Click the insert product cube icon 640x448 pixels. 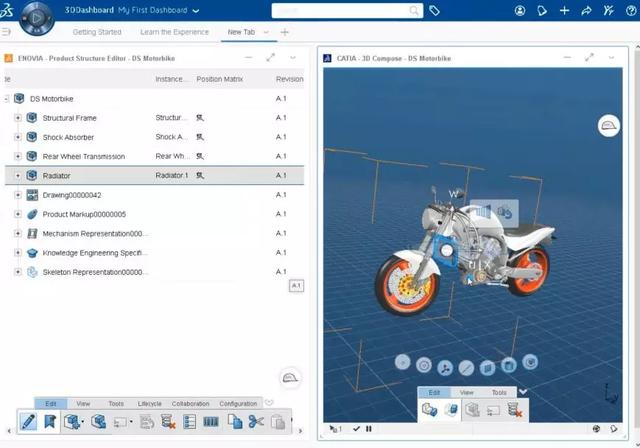point(73,421)
